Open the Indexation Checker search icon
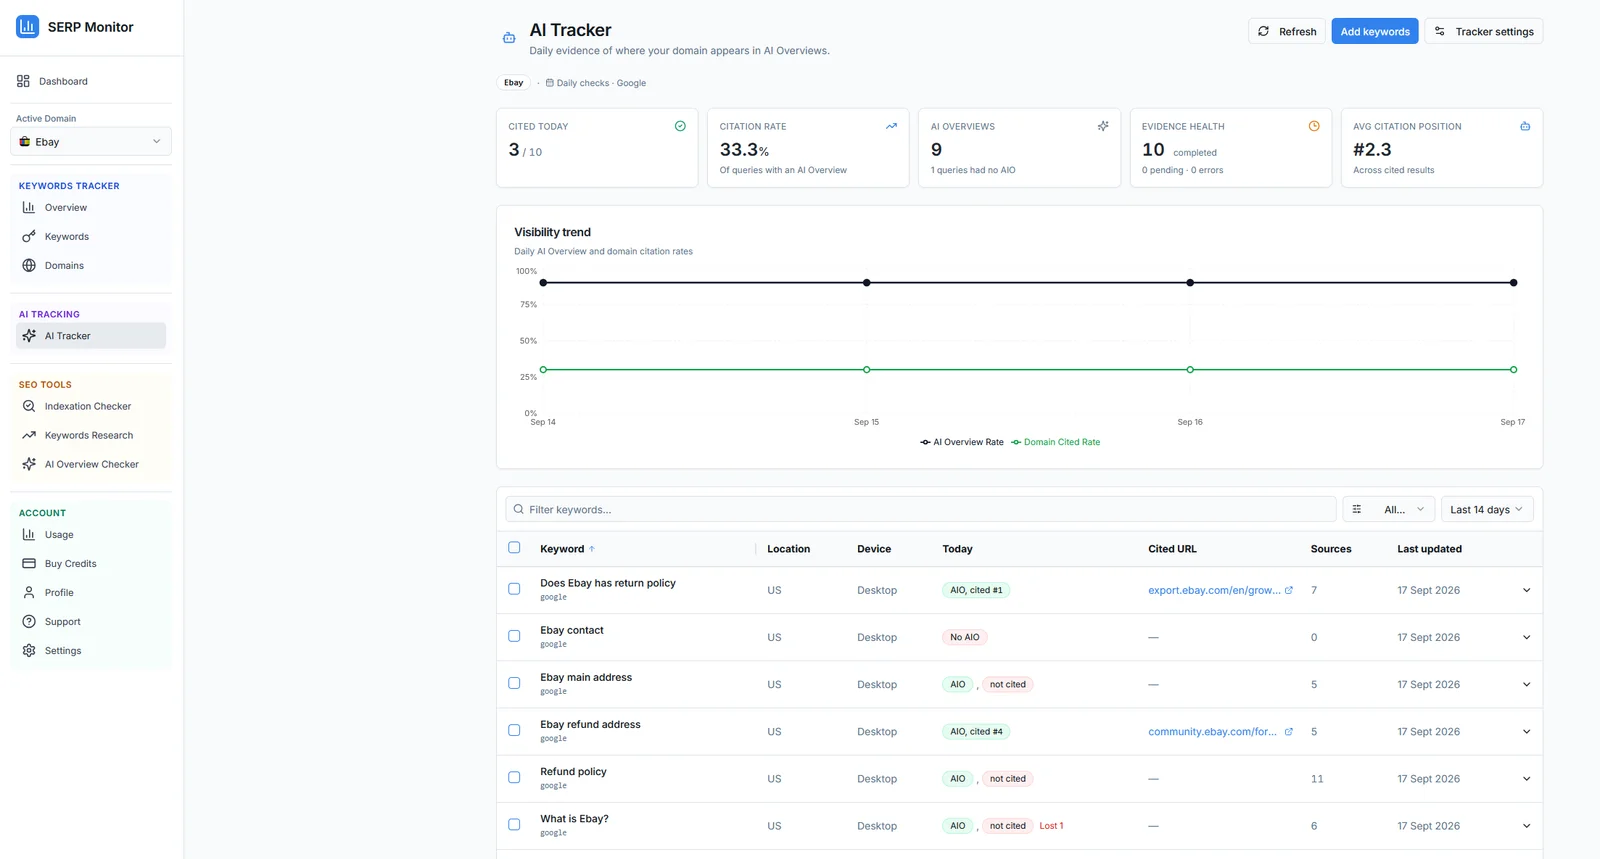Viewport: 1600px width, 859px height. click(x=29, y=406)
